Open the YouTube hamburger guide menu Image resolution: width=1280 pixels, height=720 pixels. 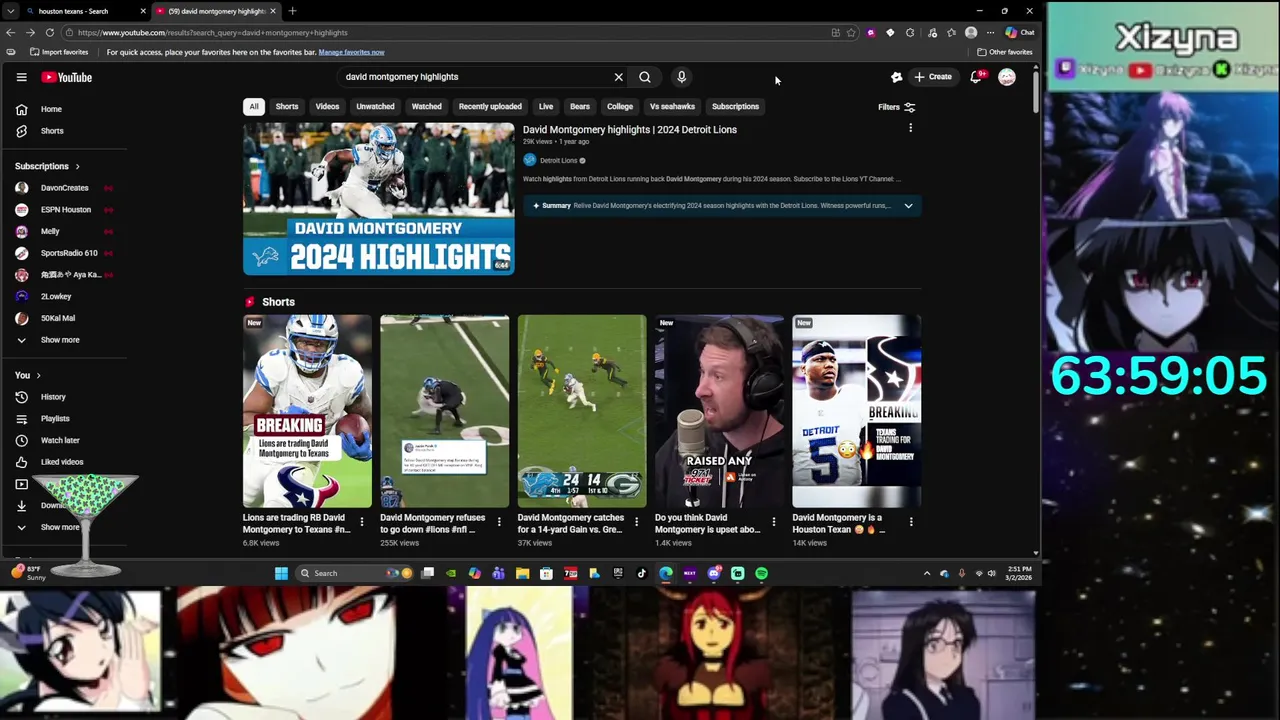pyautogui.click(x=21, y=77)
